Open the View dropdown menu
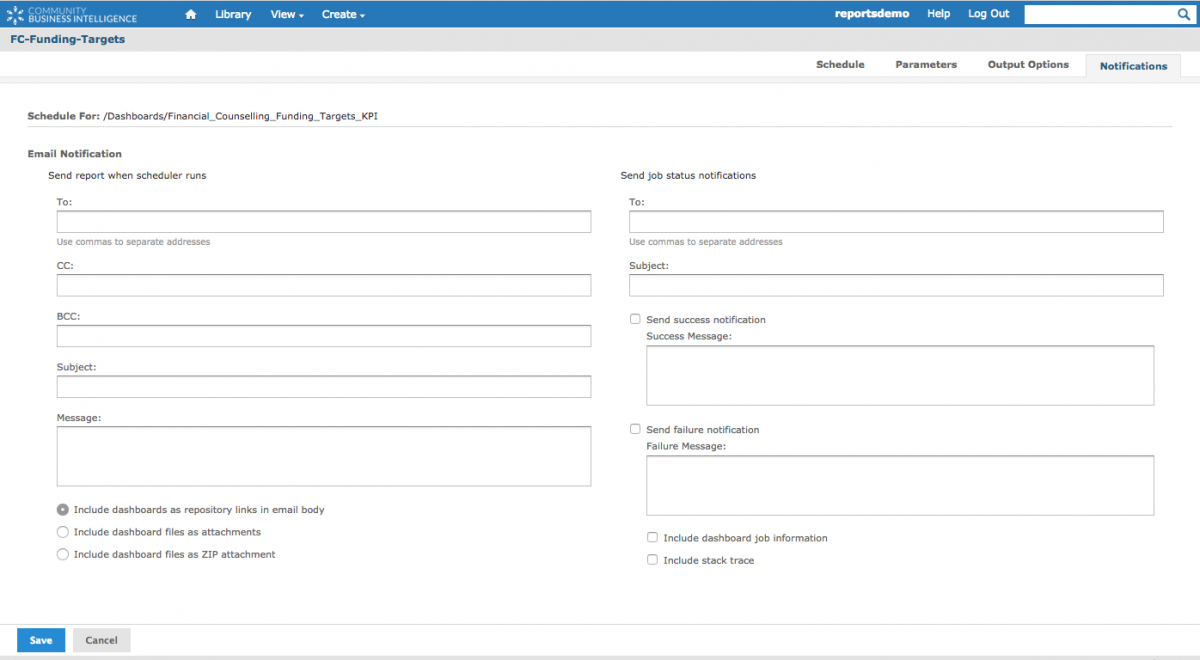 tap(287, 14)
